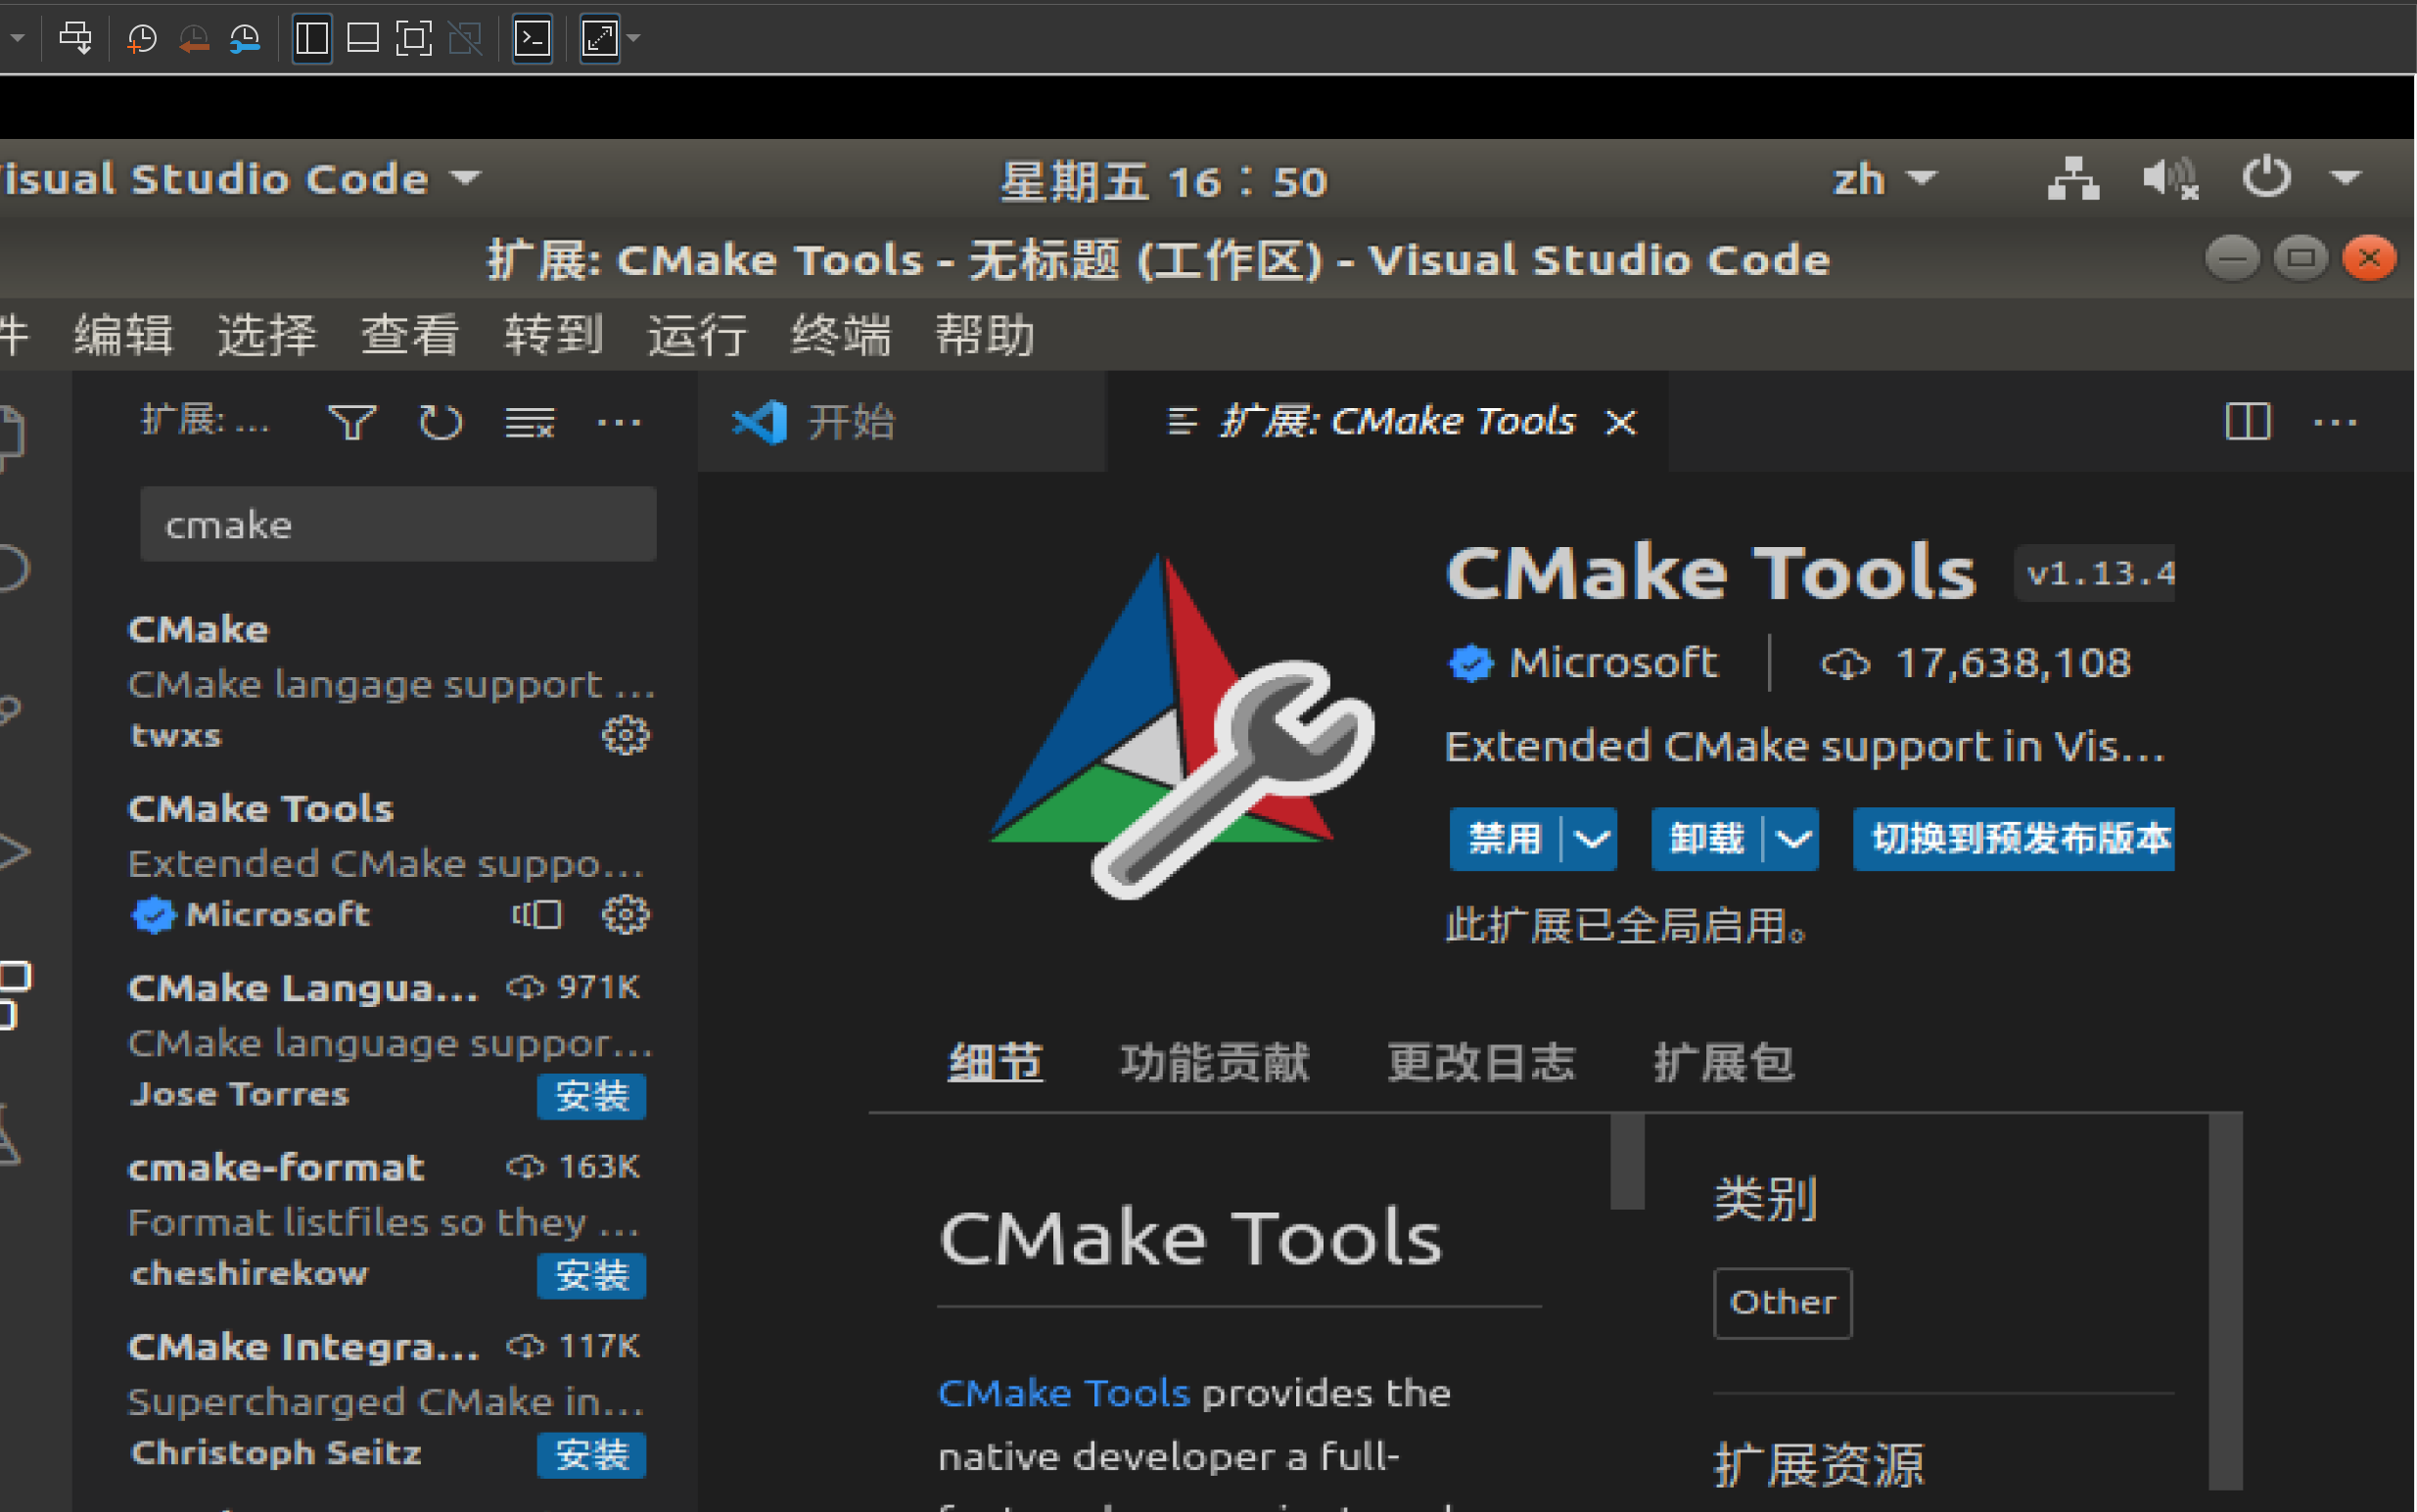The width and height of the screenshot is (2417, 1512).
Task: Expand the system menu arrow
Action: [x=2346, y=178]
